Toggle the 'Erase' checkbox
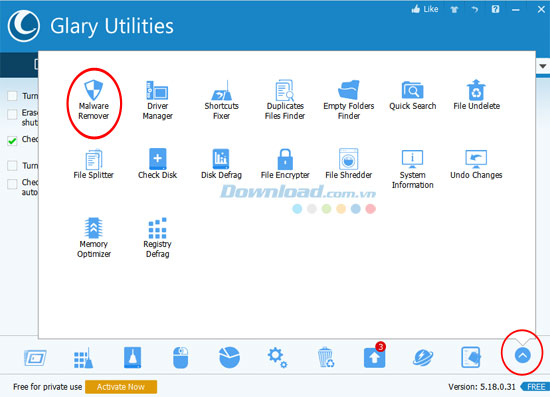The height and width of the screenshot is (397, 550). pos(12,114)
